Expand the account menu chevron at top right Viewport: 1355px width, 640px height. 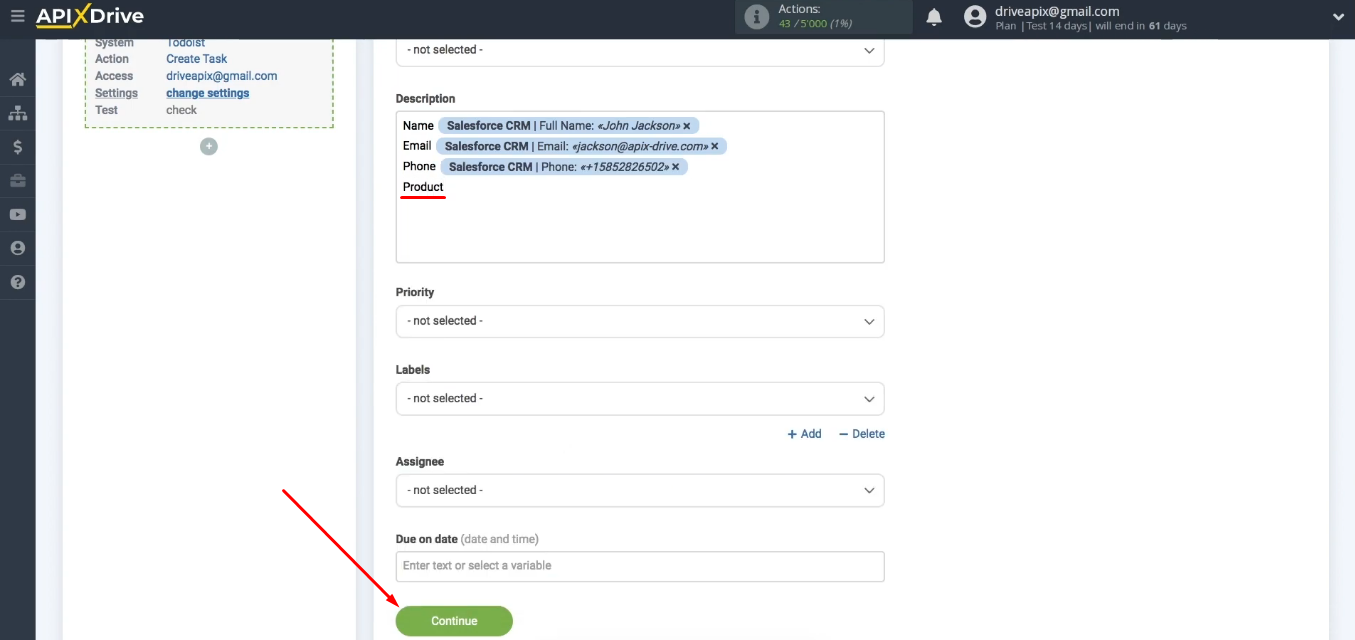(x=1338, y=16)
